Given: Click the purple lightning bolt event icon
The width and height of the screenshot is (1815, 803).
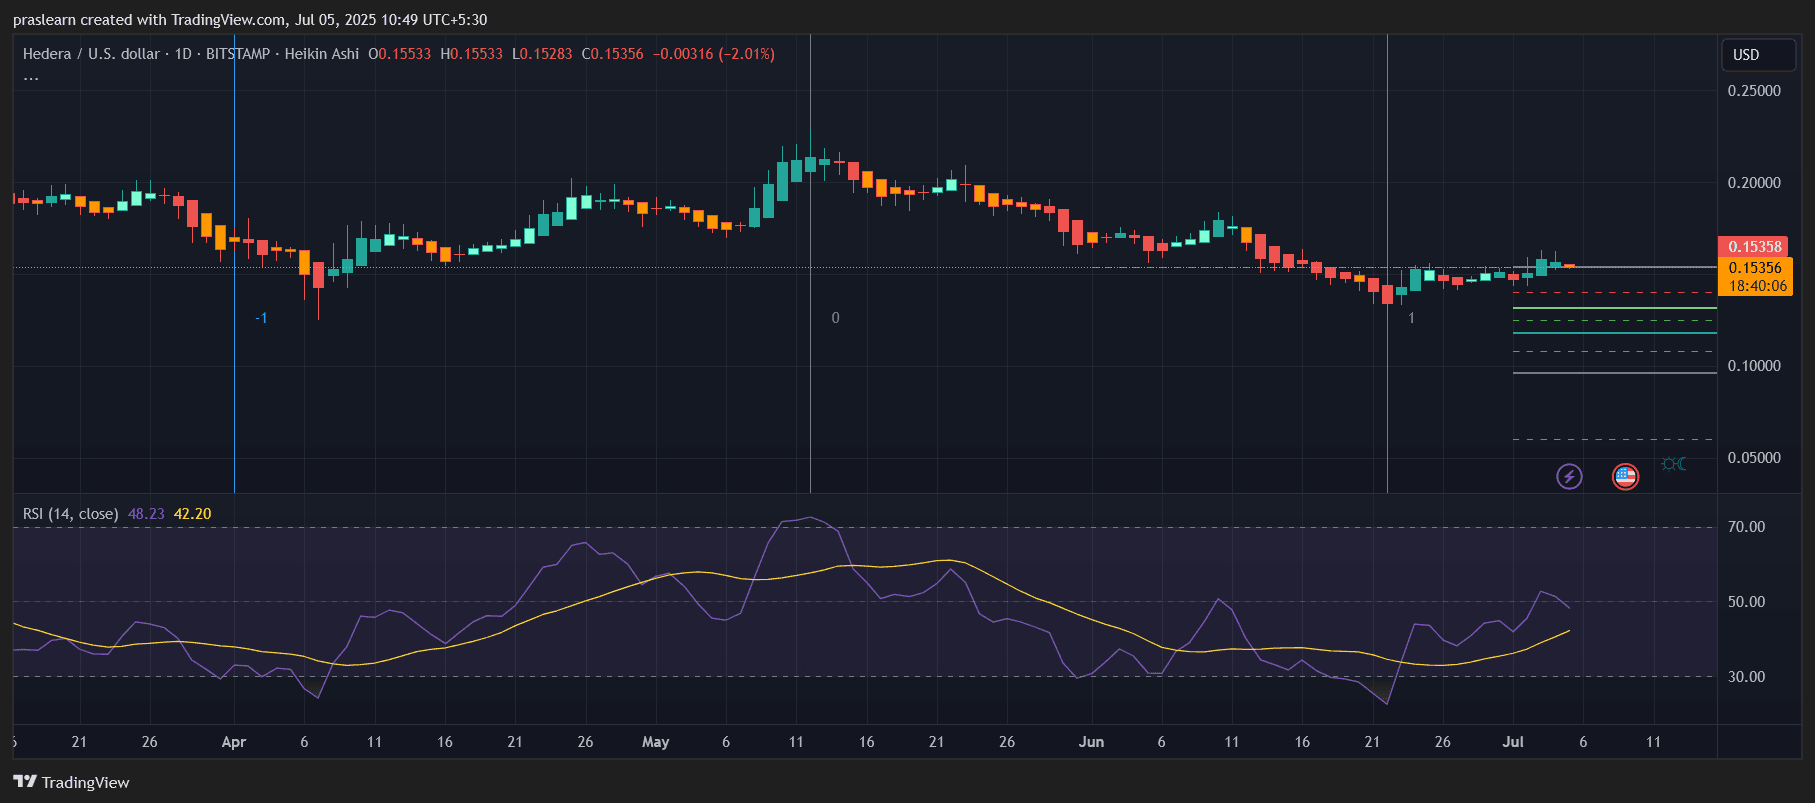Looking at the screenshot, I should pos(1569,476).
